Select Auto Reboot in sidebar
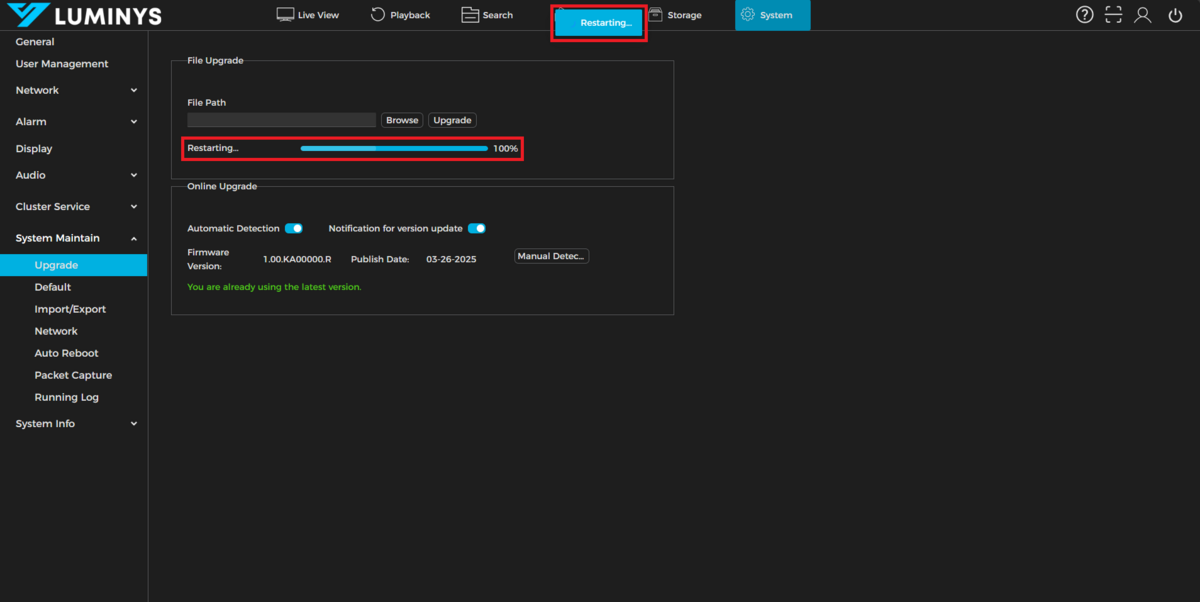The image size is (1200, 602). click(x=66, y=353)
